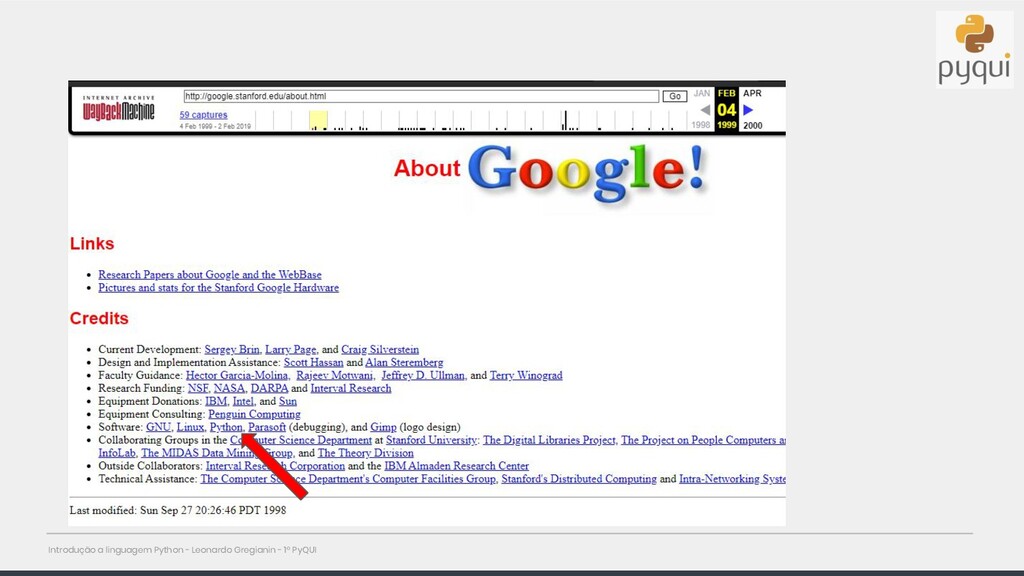
Task: Open the IBM equipment donations link
Action: [x=216, y=402]
